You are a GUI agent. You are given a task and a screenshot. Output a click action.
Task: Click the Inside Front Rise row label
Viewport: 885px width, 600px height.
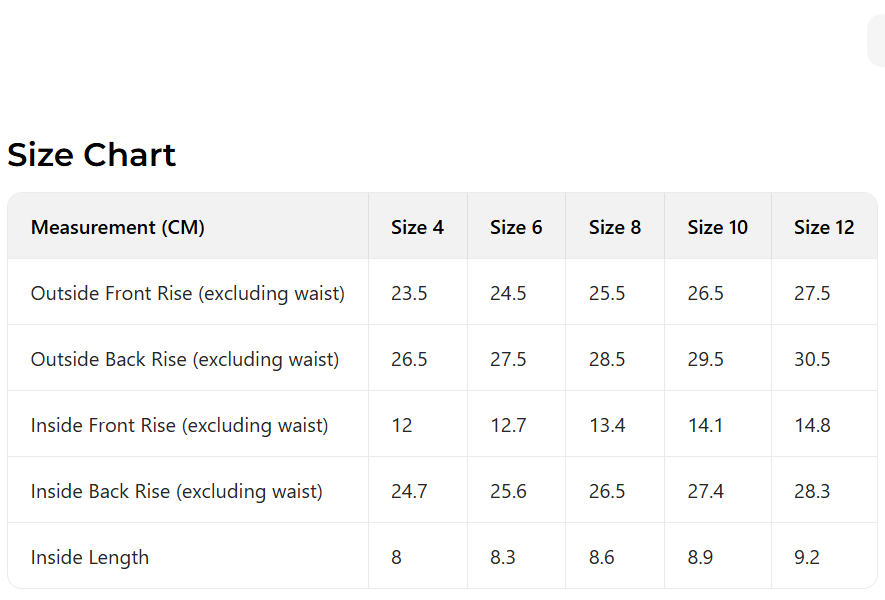coord(179,425)
